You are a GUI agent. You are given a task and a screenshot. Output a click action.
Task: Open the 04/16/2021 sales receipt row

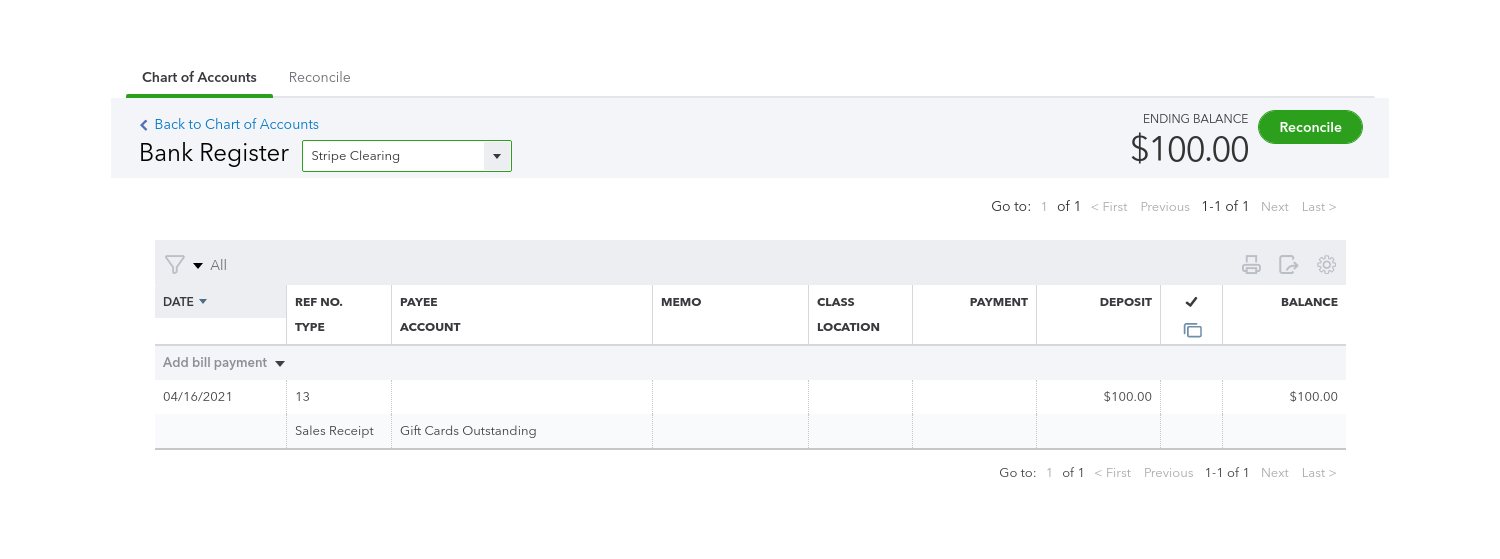pyautogui.click(x=198, y=397)
